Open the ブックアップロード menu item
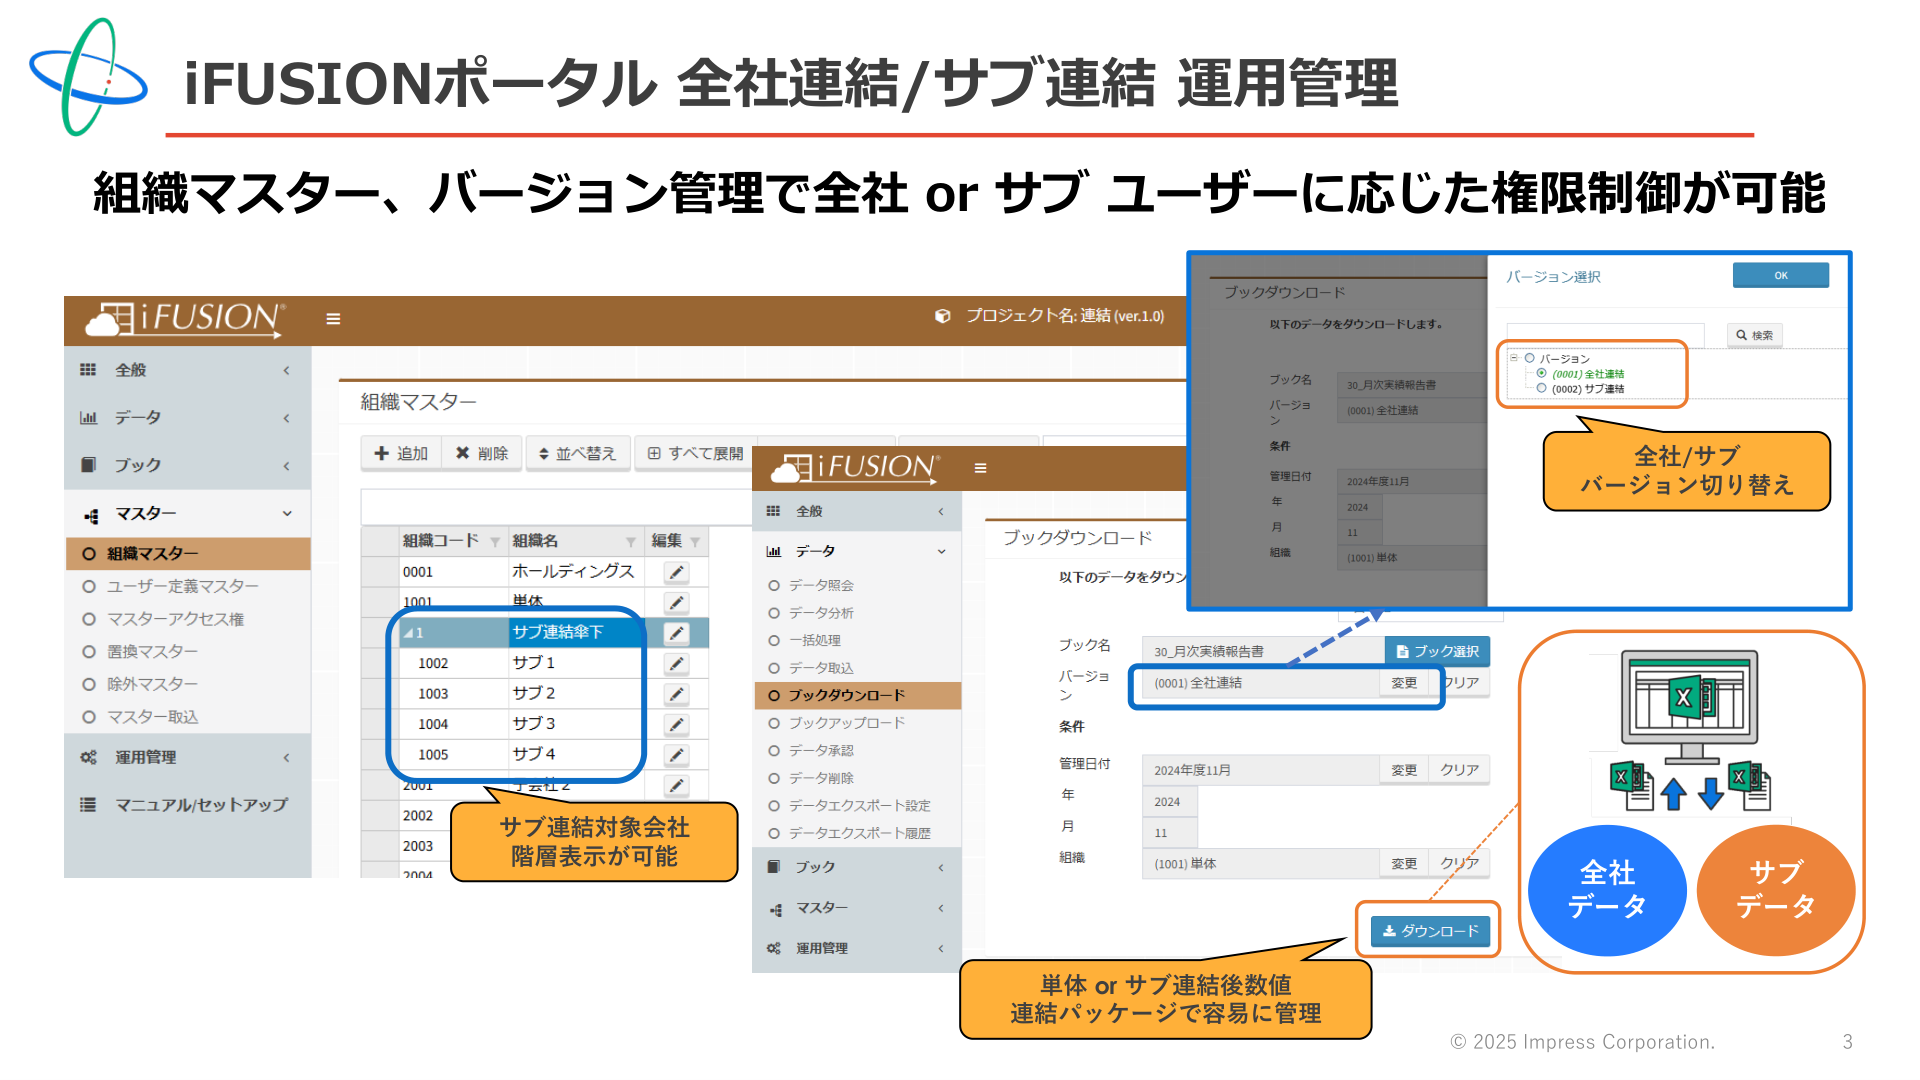The width and height of the screenshot is (1920, 1080). point(846,723)
